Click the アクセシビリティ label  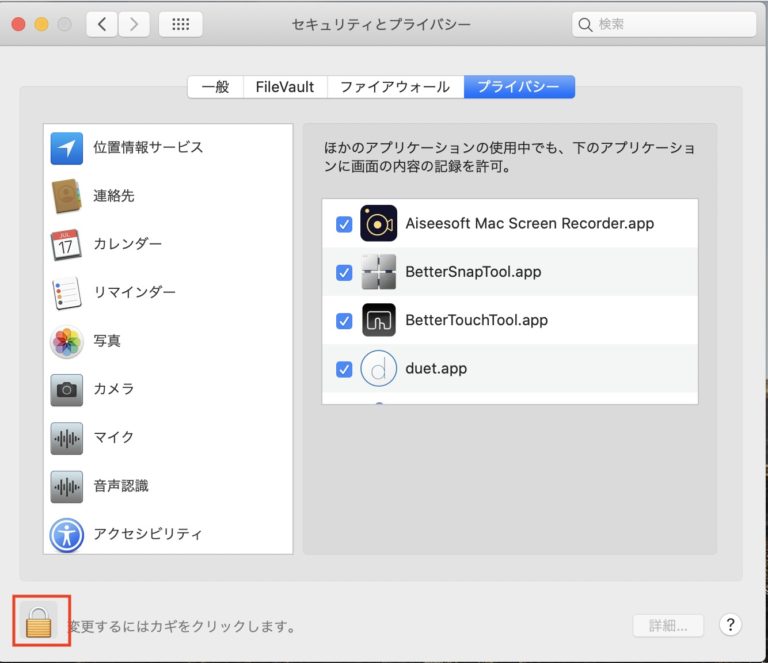click(x=147, y=533)
